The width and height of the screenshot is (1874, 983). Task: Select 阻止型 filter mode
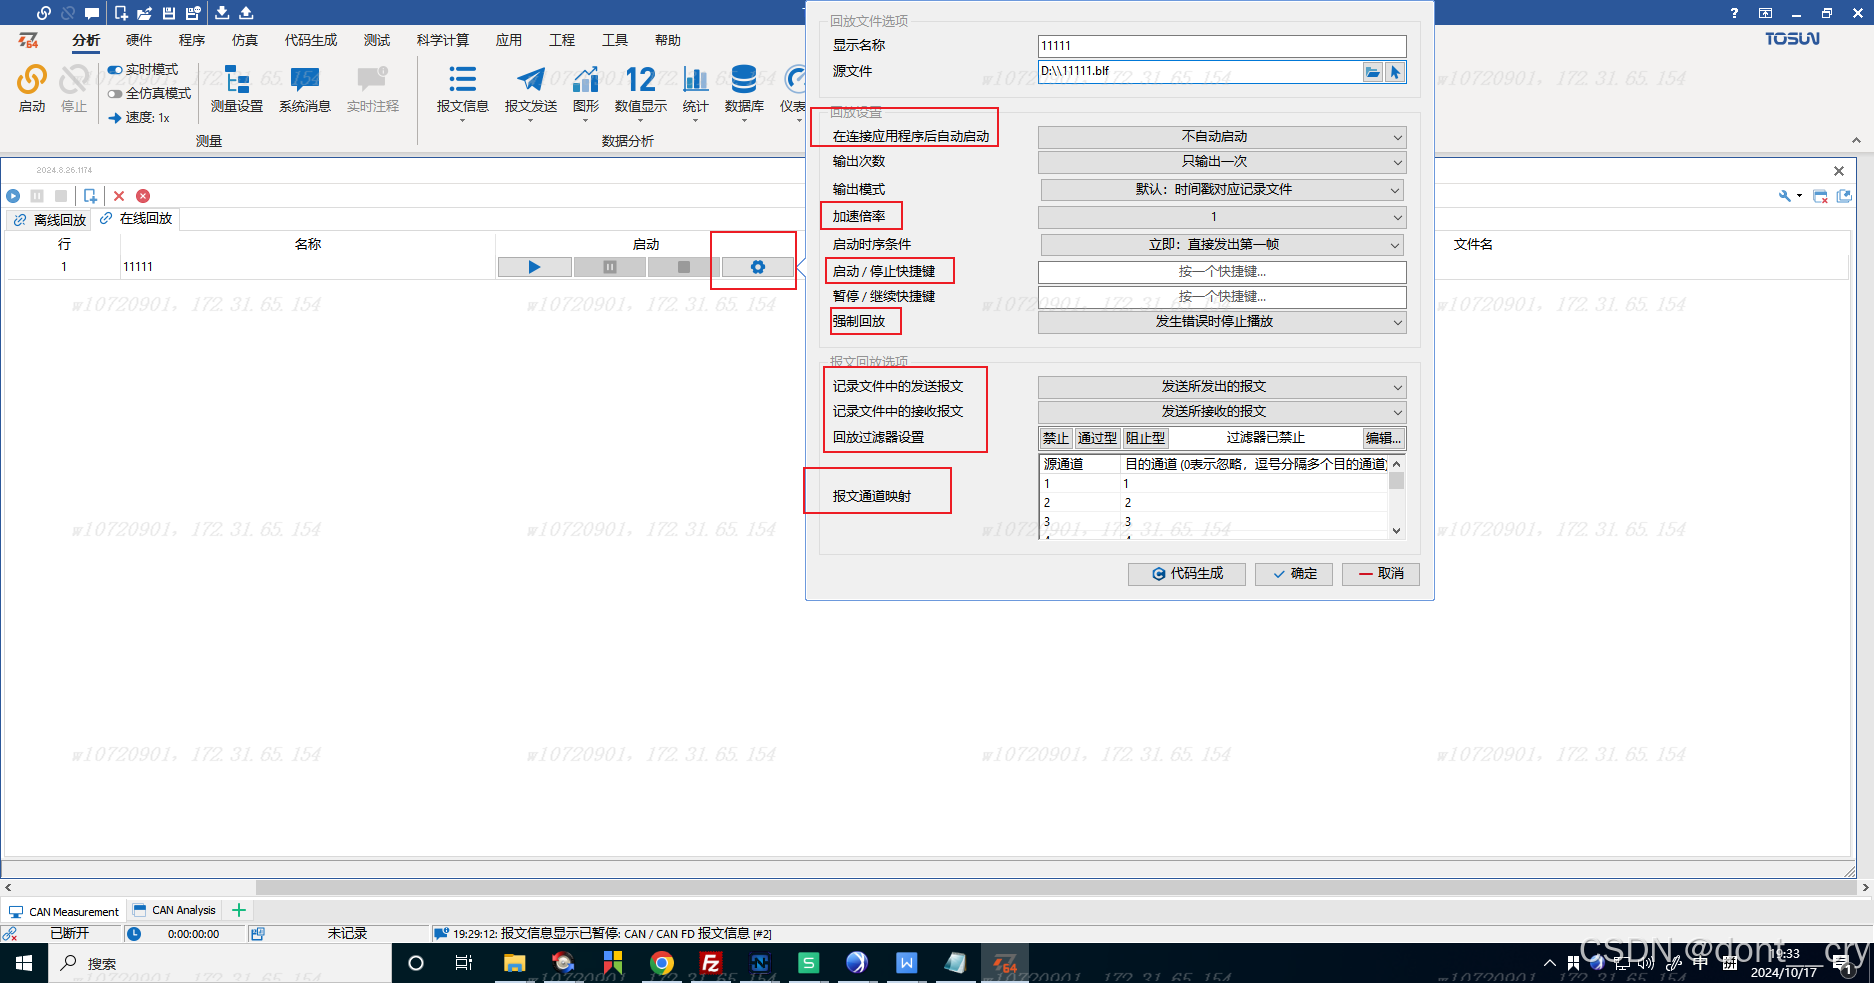[1145, 438]
